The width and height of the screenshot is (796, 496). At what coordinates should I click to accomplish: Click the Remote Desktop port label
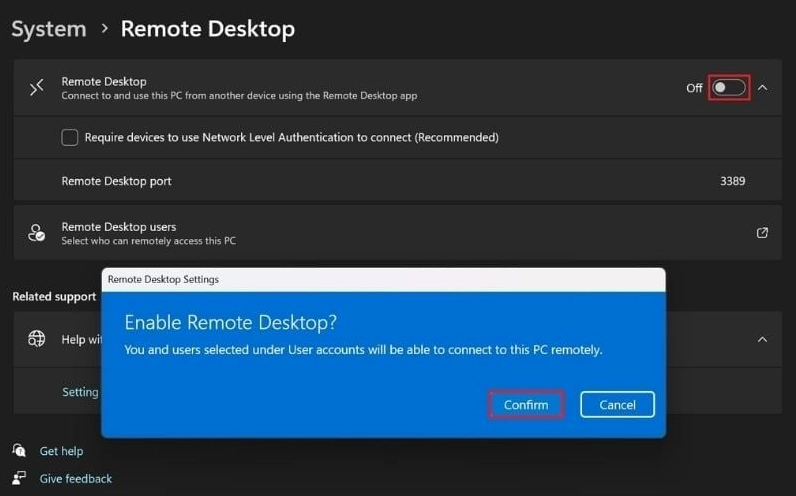[116, 181]
